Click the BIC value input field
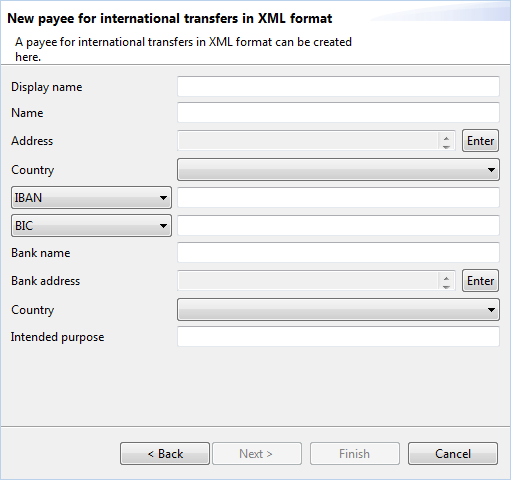 pos(338,225)
